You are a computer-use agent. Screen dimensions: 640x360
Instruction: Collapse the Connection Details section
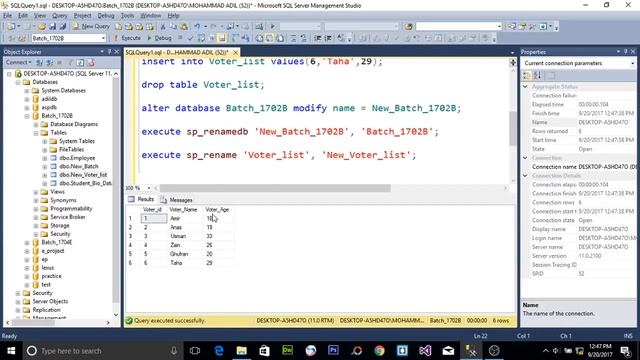(525, 176)
